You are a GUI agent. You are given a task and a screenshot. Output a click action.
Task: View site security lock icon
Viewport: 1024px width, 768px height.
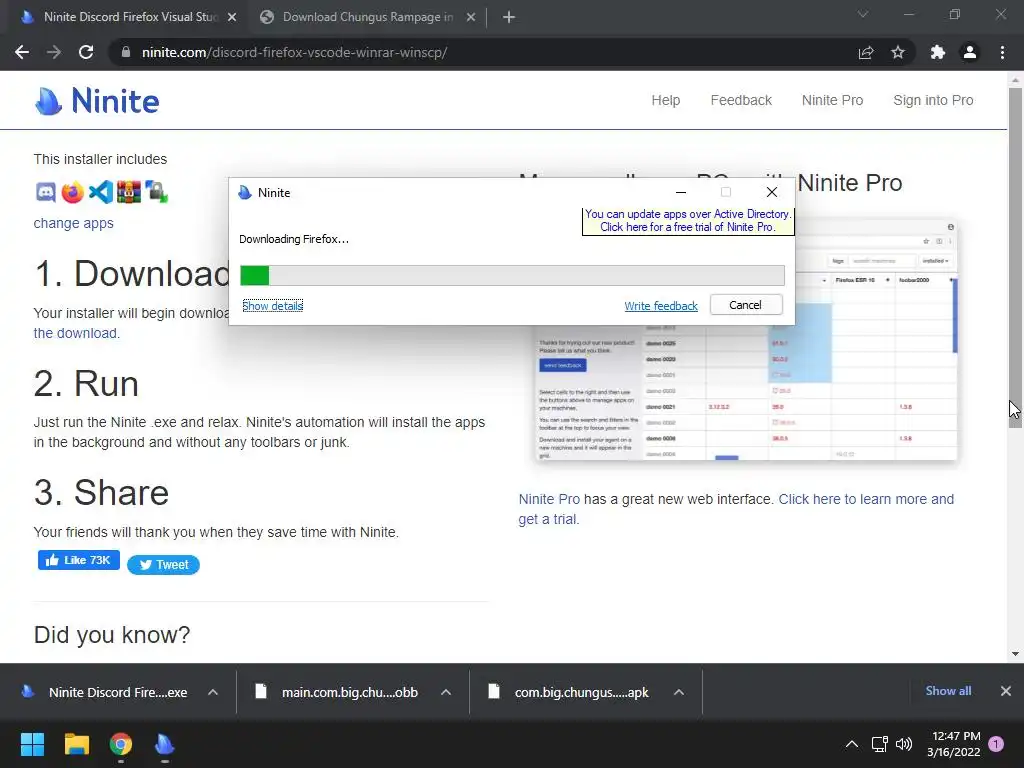pyautogui.click(x=126, y=52)
